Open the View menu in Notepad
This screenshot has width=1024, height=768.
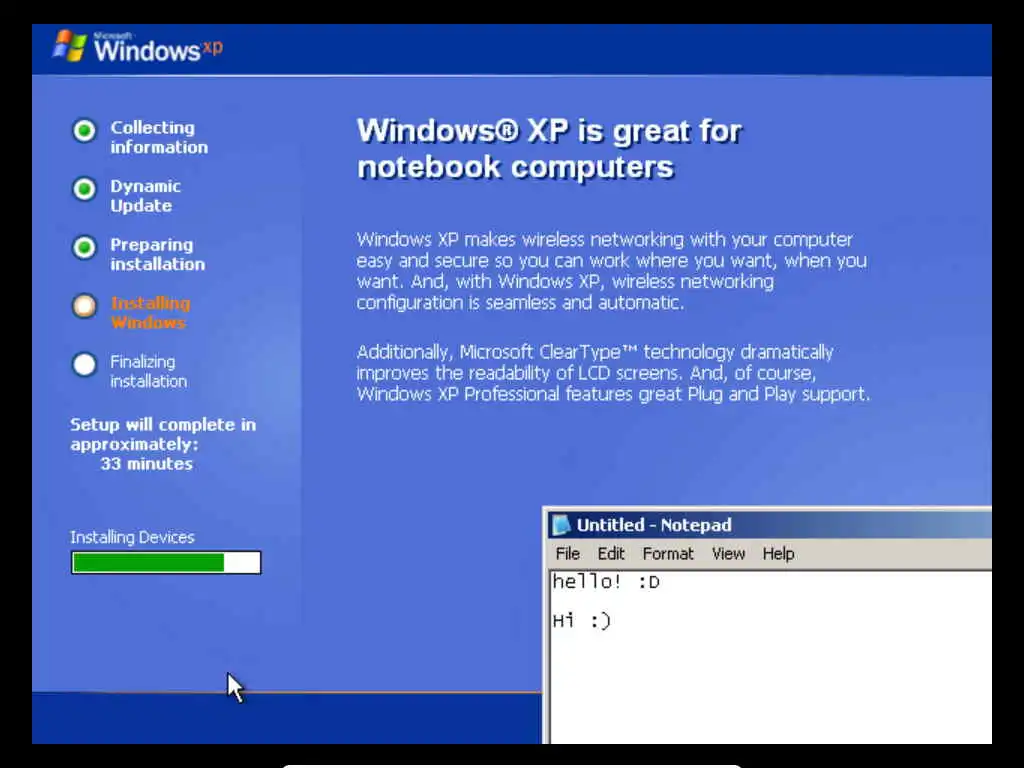pyautogui.click(x=728, y=554)
